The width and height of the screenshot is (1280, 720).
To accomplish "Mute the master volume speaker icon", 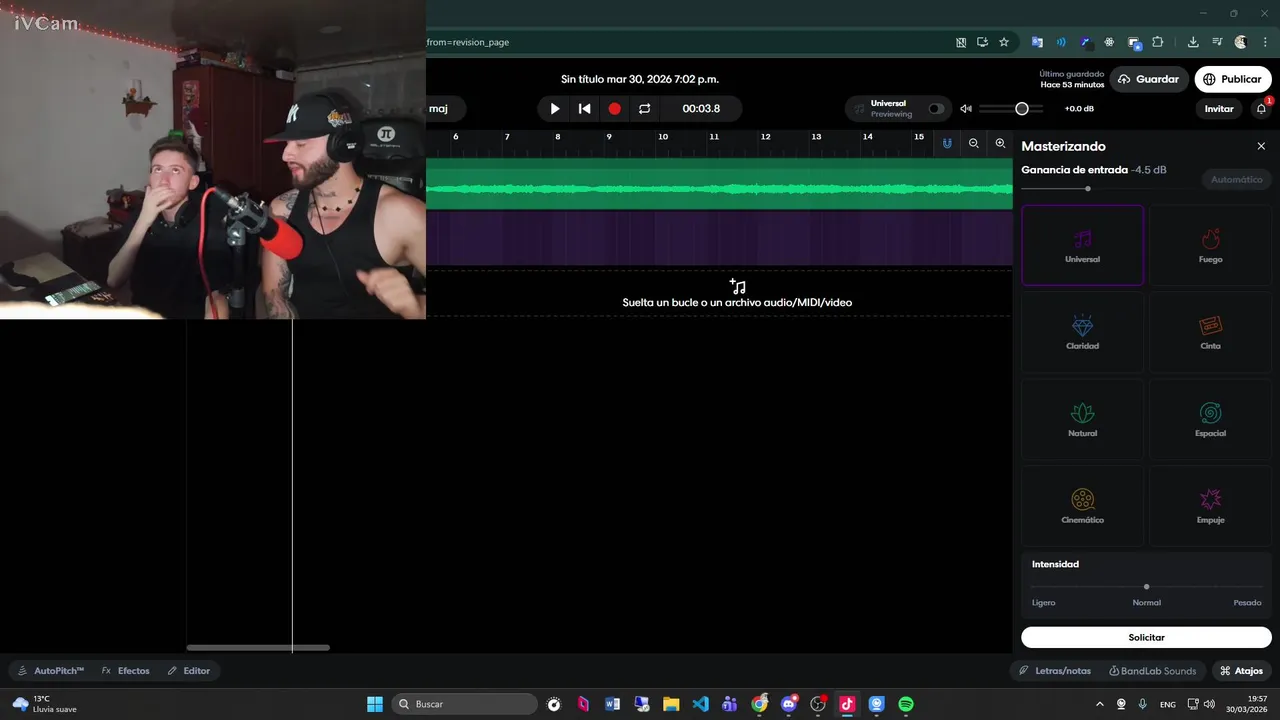I will [x=966, y=109].
